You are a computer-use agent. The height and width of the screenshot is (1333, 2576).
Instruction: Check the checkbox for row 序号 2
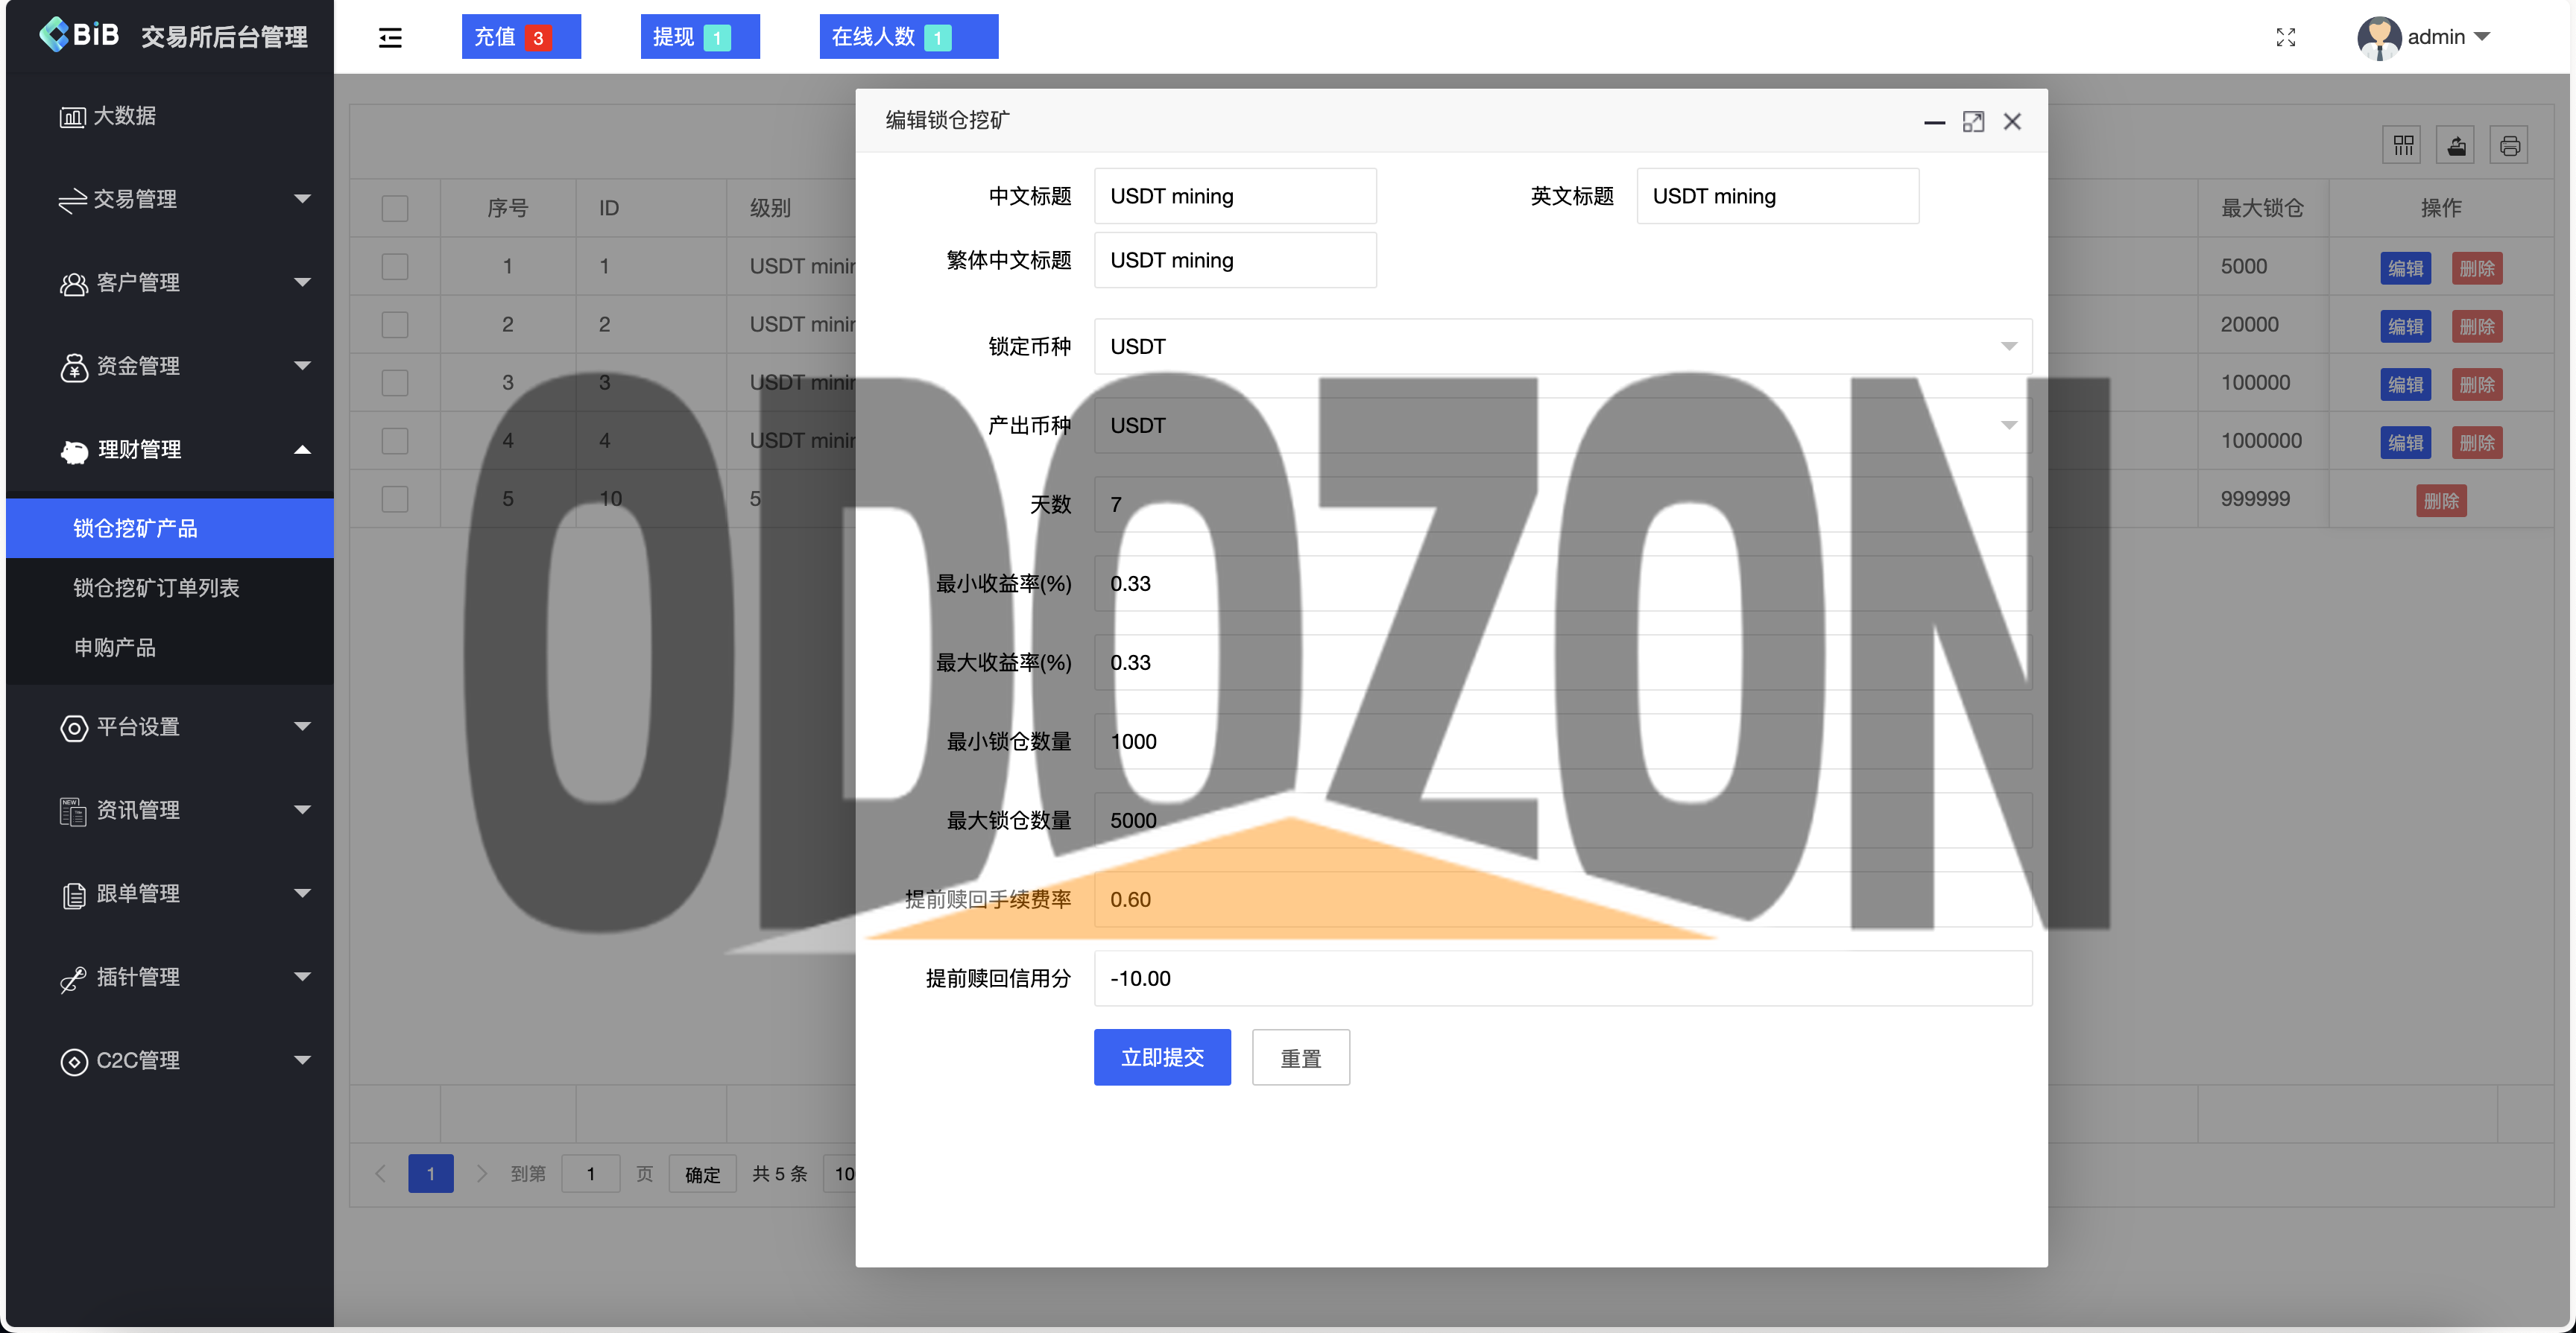pyautogui.click(x=395, y=324)
